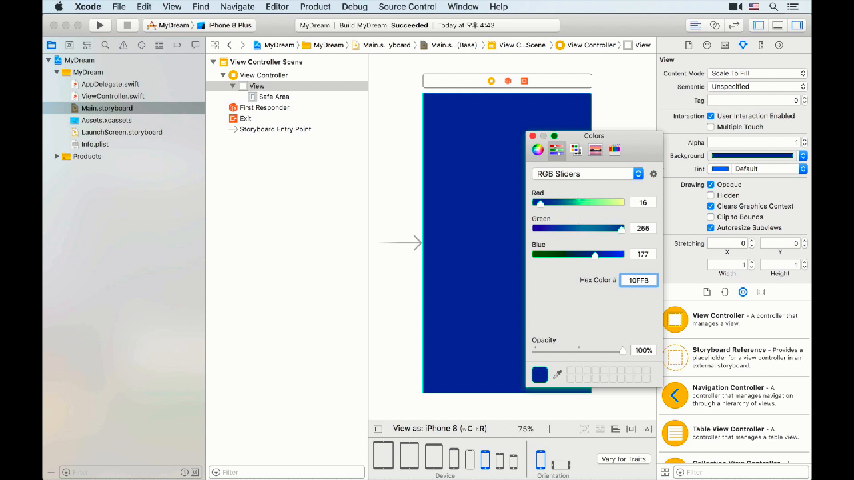Image resolution: width=854 pixels, height=480 pixels.
Task: Open the Product menu
Action: coord(315,7)
